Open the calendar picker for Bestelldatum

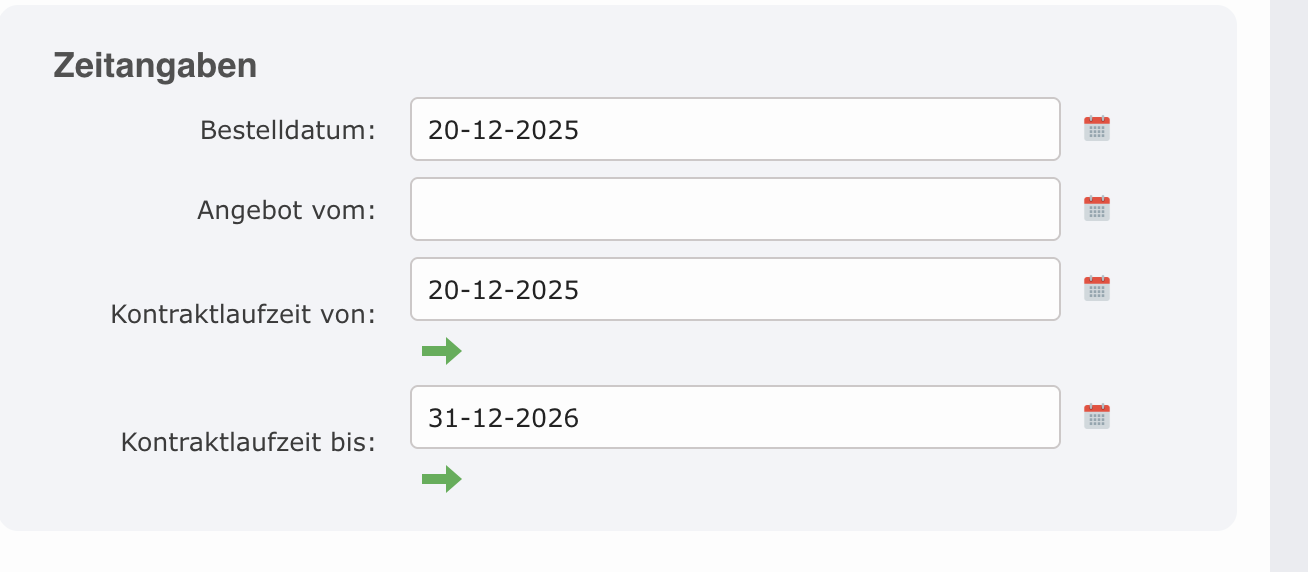coord(1097,129)
